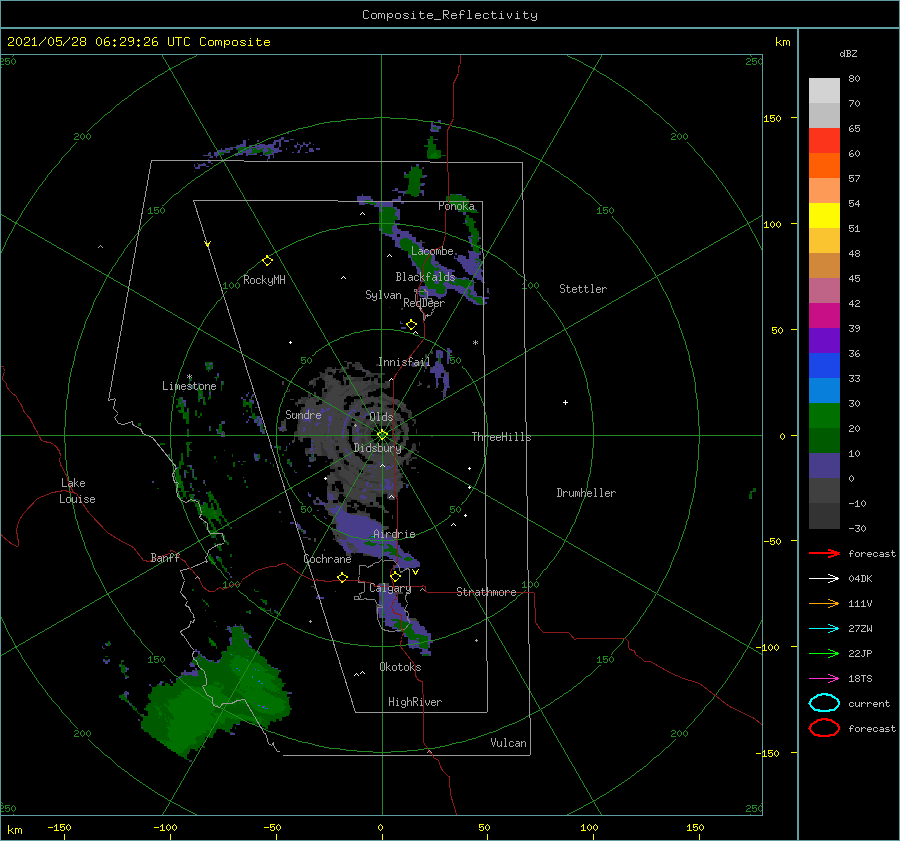Click the Lake Louise label
Screen dimensions: 900x841
[77, 491]
